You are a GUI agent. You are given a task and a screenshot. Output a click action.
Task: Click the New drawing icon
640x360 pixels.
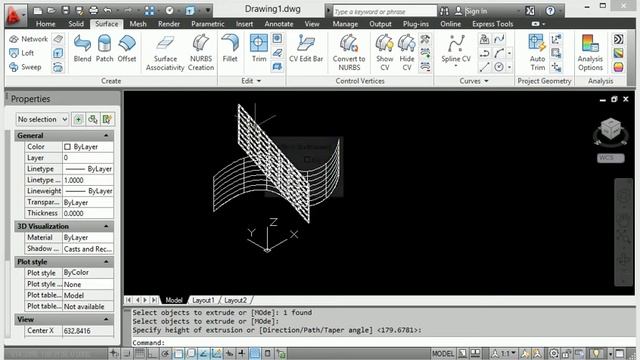click(38, 10)
